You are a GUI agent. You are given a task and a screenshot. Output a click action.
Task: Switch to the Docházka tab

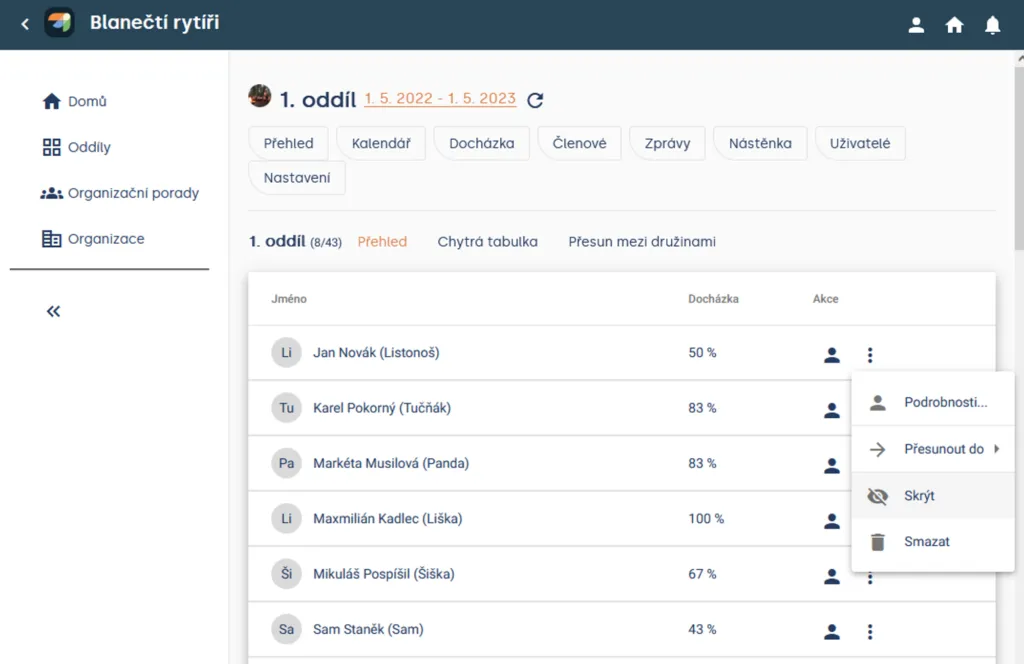[x=481, y=143]
